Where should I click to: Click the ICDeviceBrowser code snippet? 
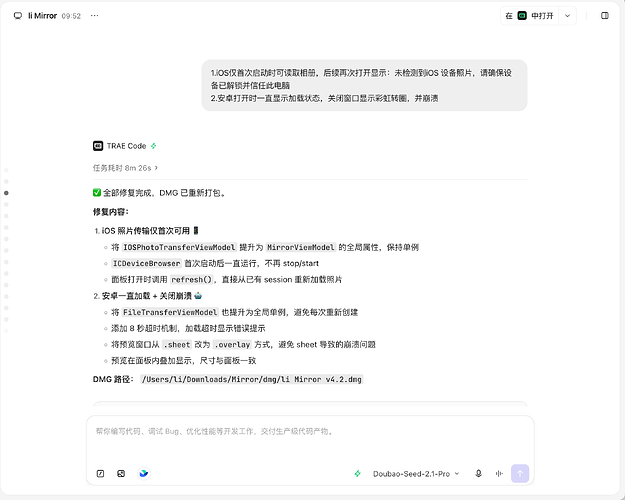tap(146, 263)
